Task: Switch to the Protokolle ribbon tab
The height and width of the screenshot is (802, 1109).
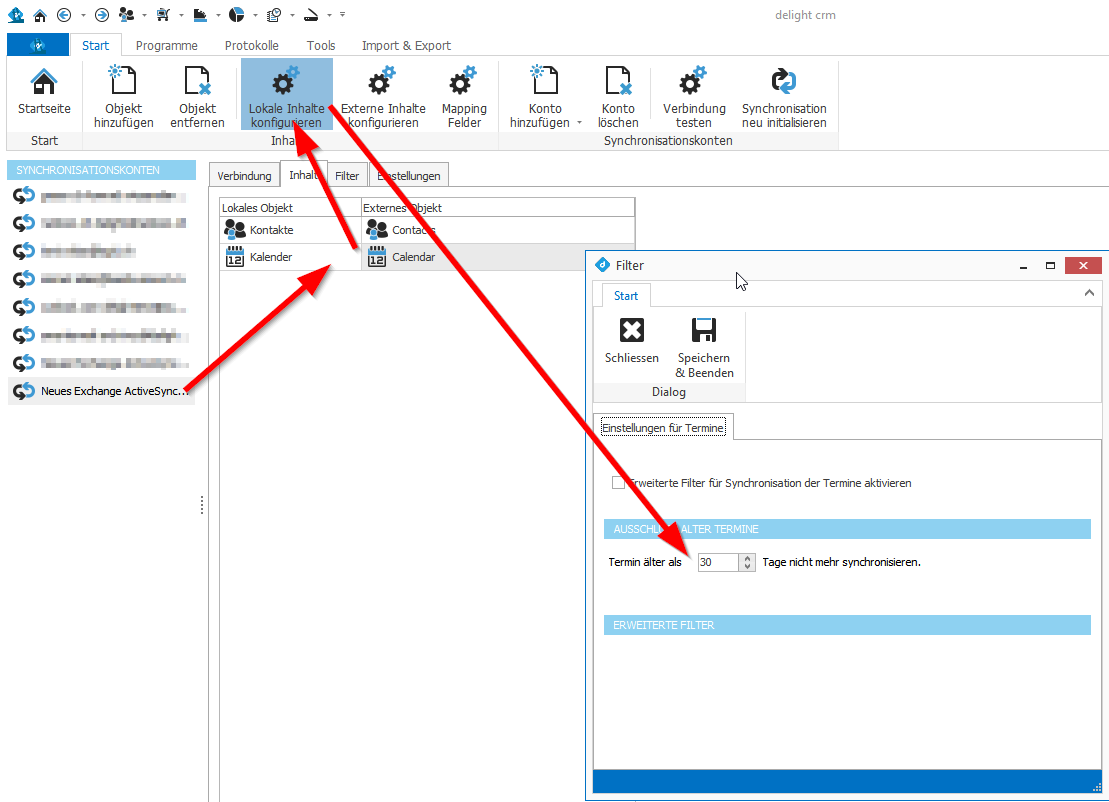Action: click(x=251, y=45)
